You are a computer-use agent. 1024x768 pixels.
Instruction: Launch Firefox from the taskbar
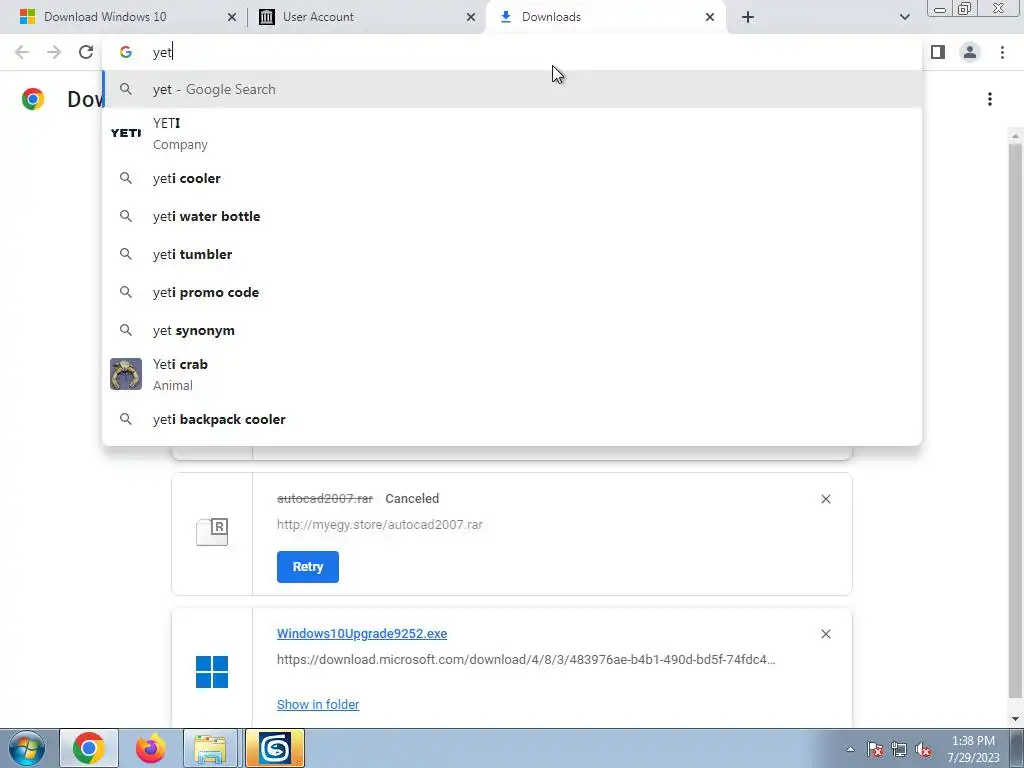[x=150, y=748]
